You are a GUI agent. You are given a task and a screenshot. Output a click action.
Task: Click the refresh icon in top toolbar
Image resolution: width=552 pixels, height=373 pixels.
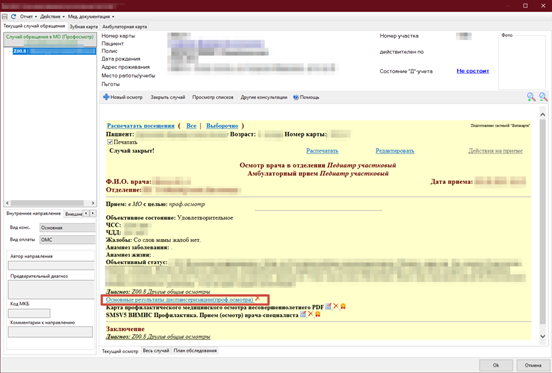13,17
